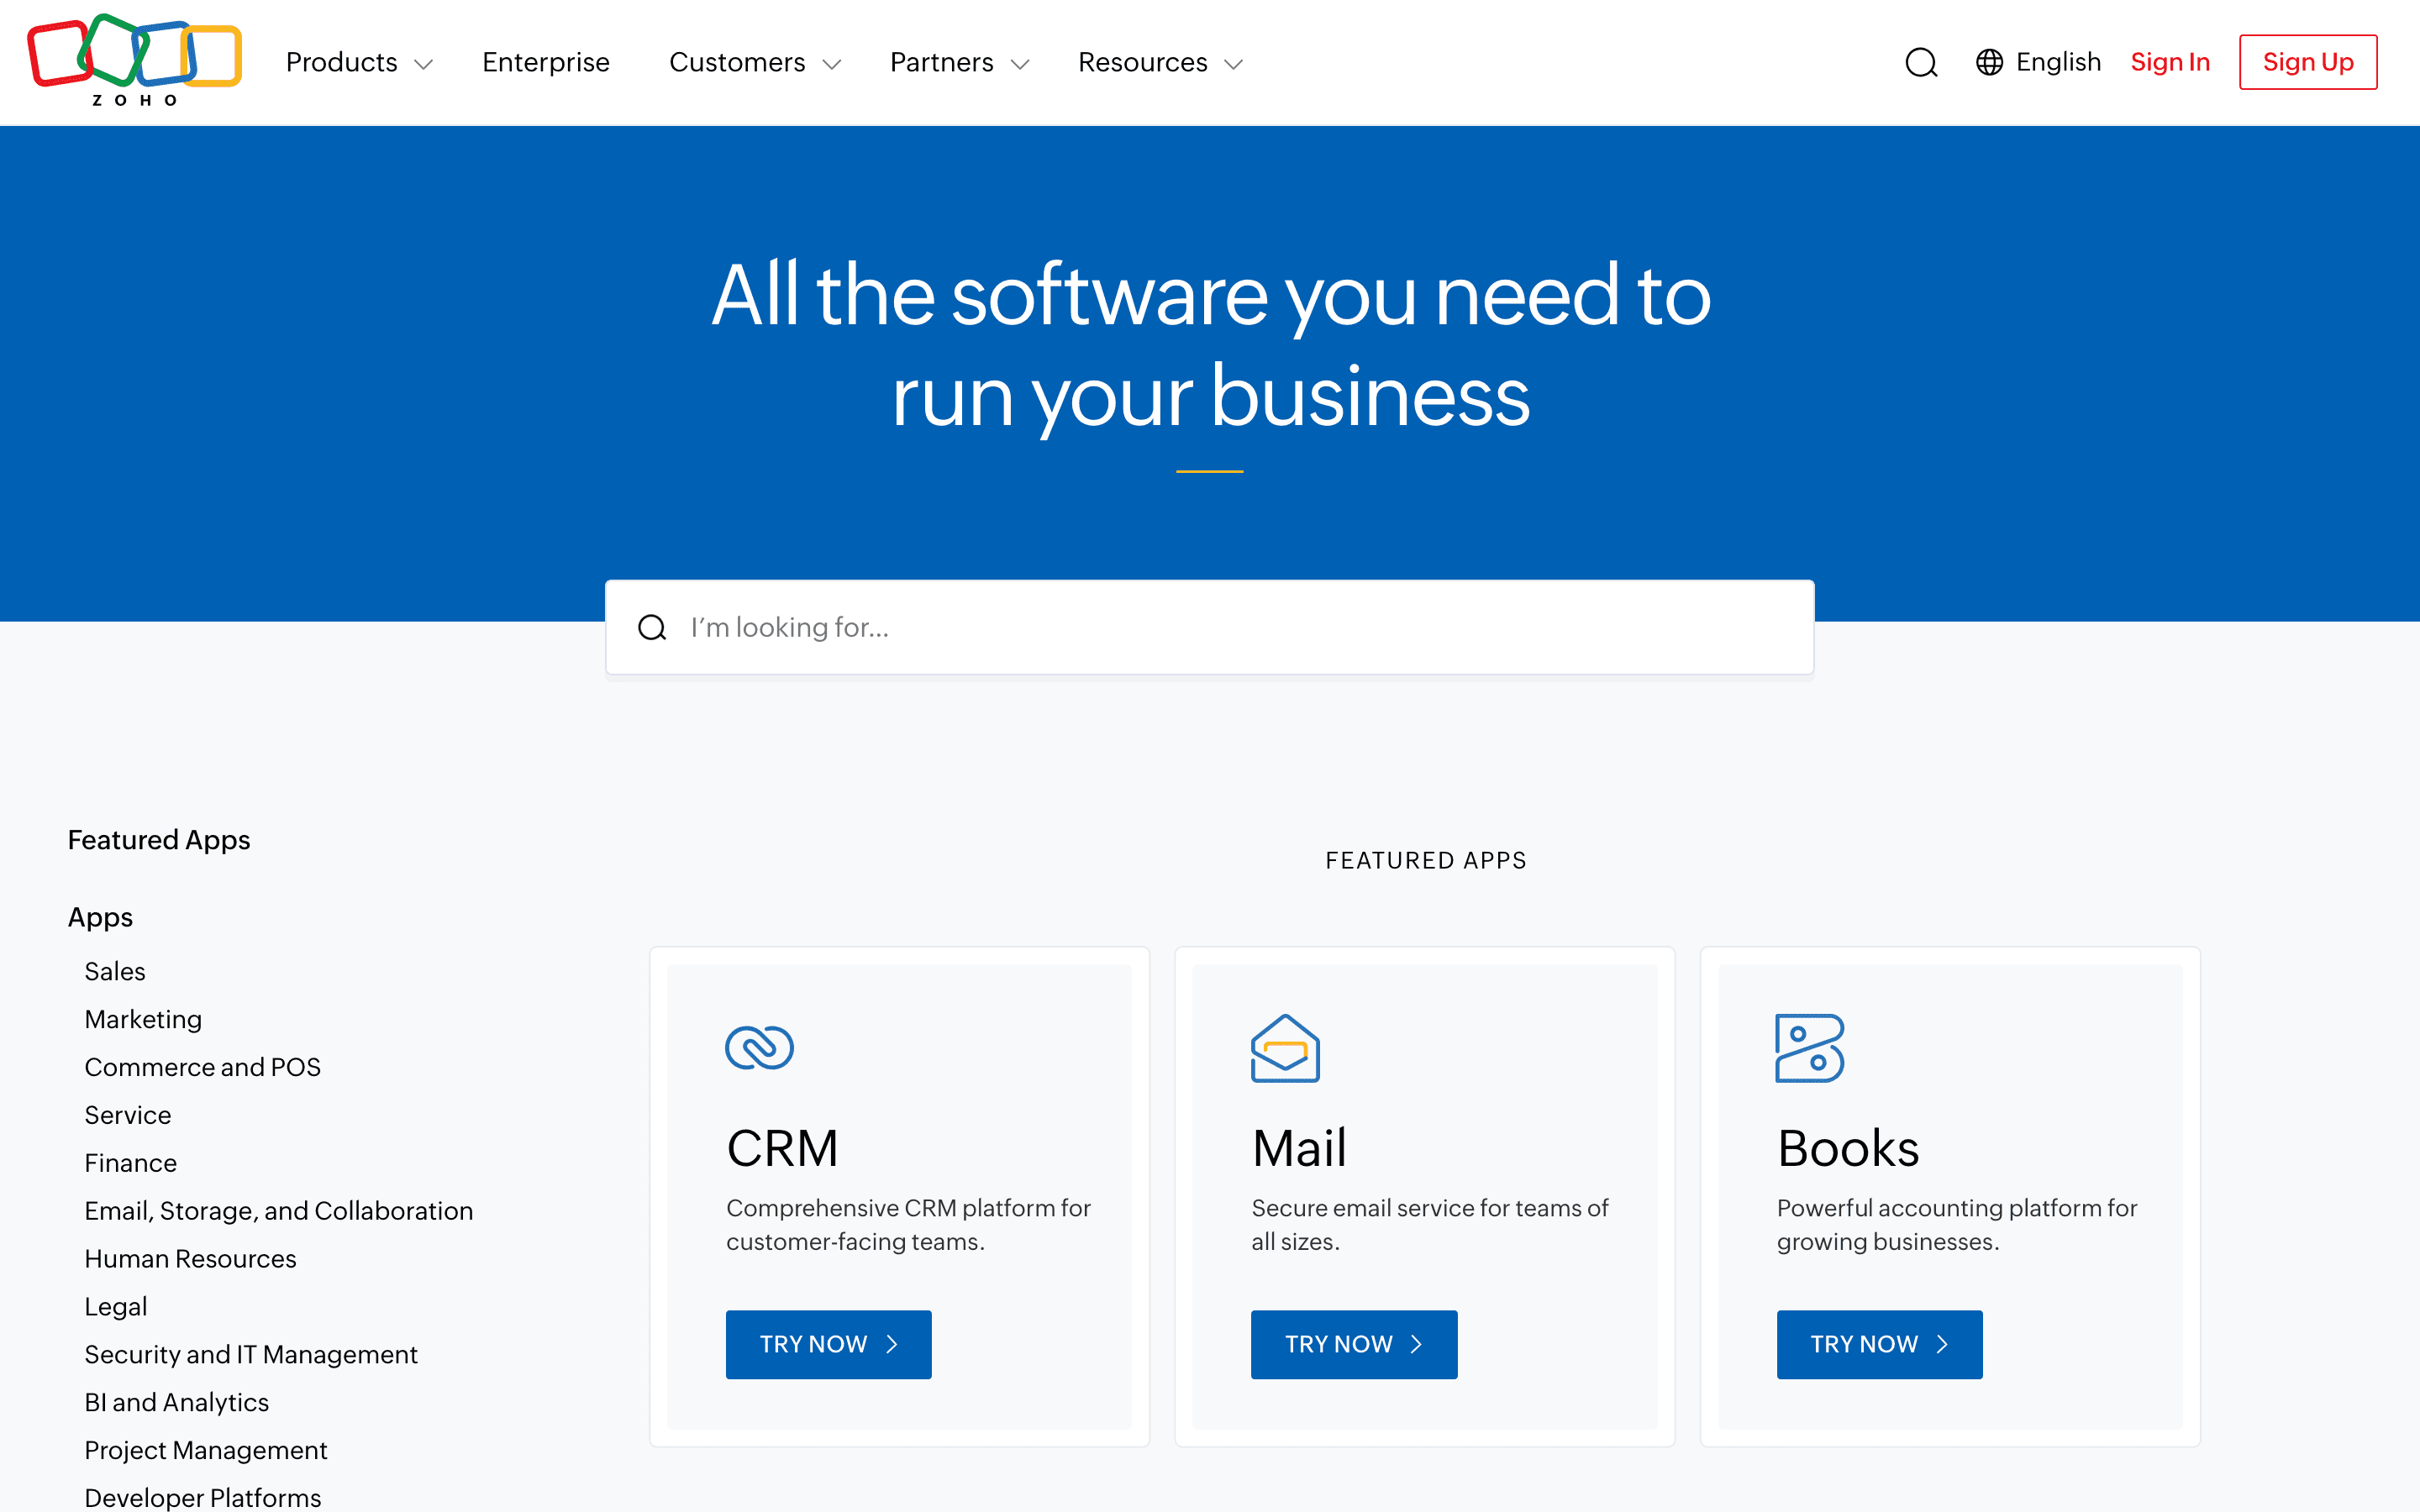
Task: Open the Finance category
Action: (x=131, y=1163)
